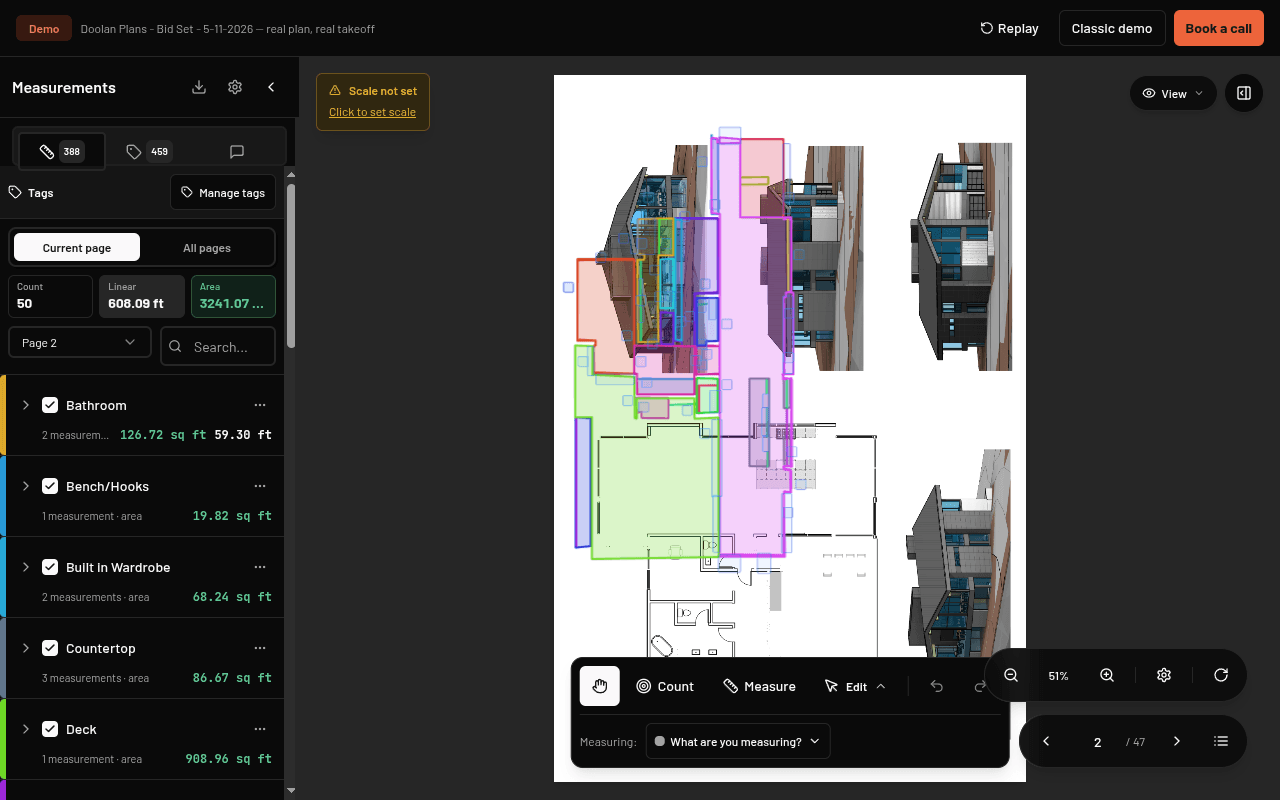Open the What are you measuring dropdown
The width and height of the screenshot is (1280, 800).
pos(738,742)
